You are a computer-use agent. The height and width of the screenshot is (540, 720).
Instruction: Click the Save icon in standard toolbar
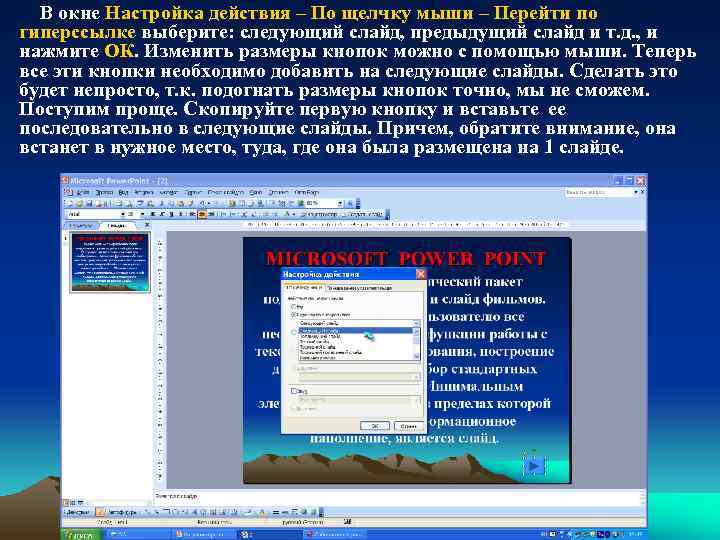(89, 203)
